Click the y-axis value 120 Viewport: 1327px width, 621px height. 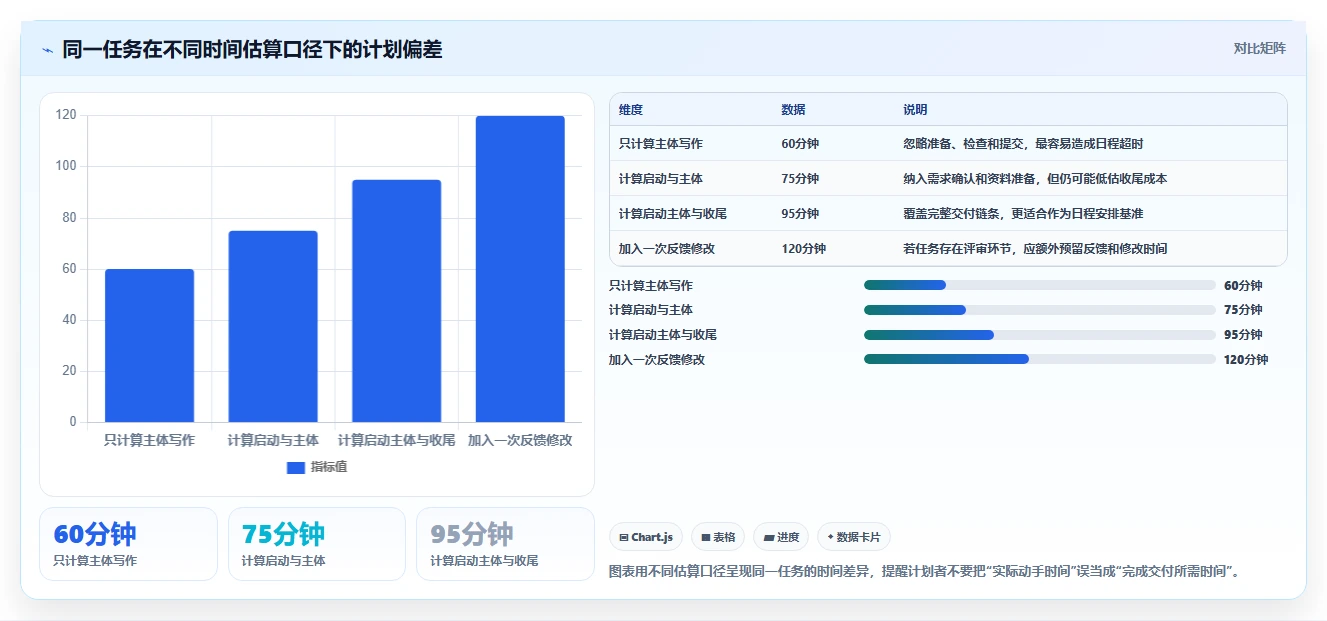pos(66,115)
